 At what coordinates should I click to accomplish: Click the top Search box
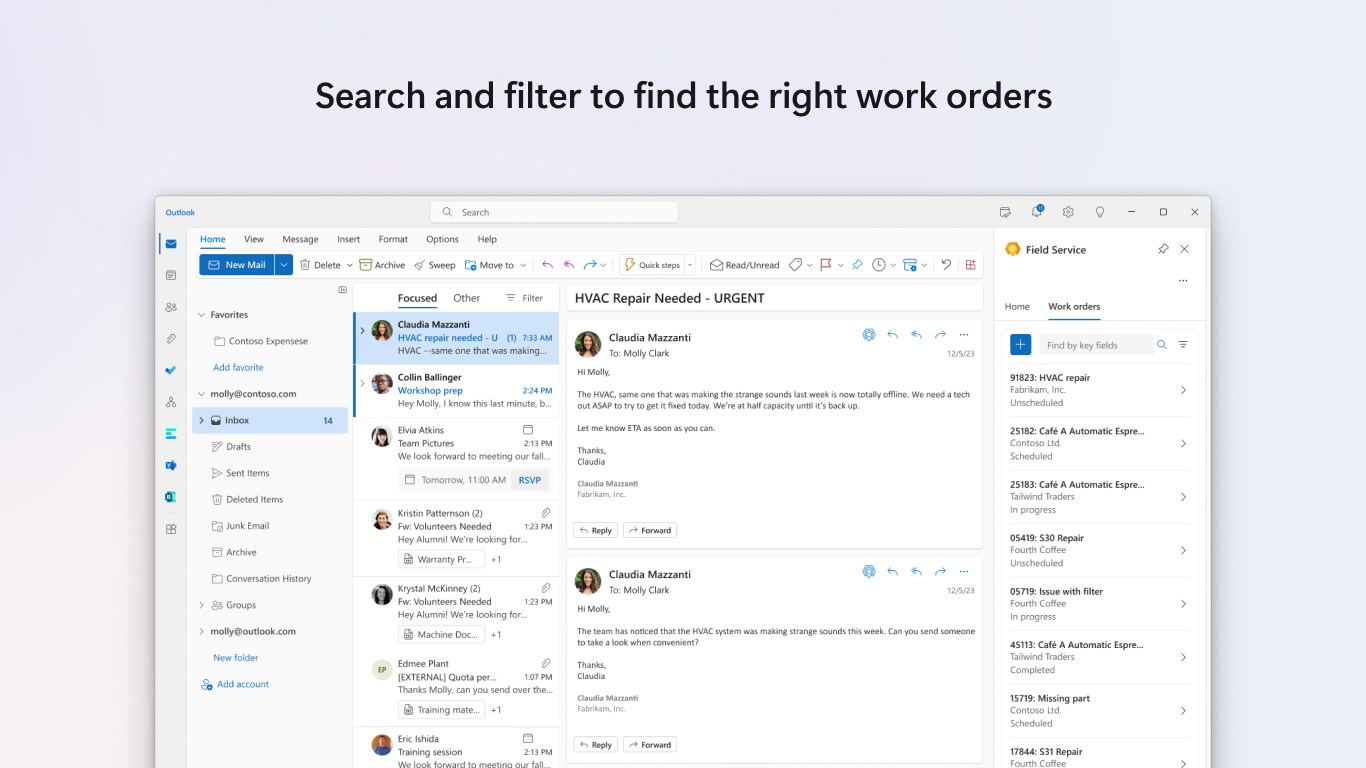pos(554,212)
